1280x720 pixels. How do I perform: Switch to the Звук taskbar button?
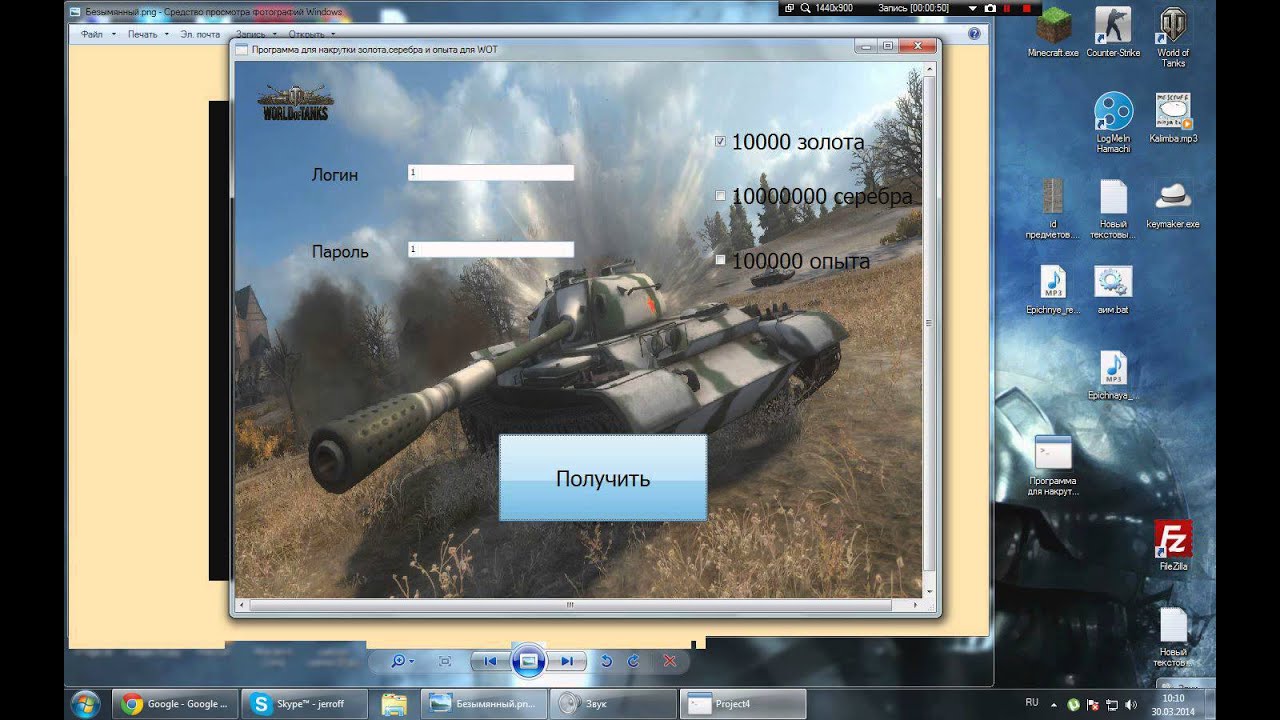(x=613, y=704)
